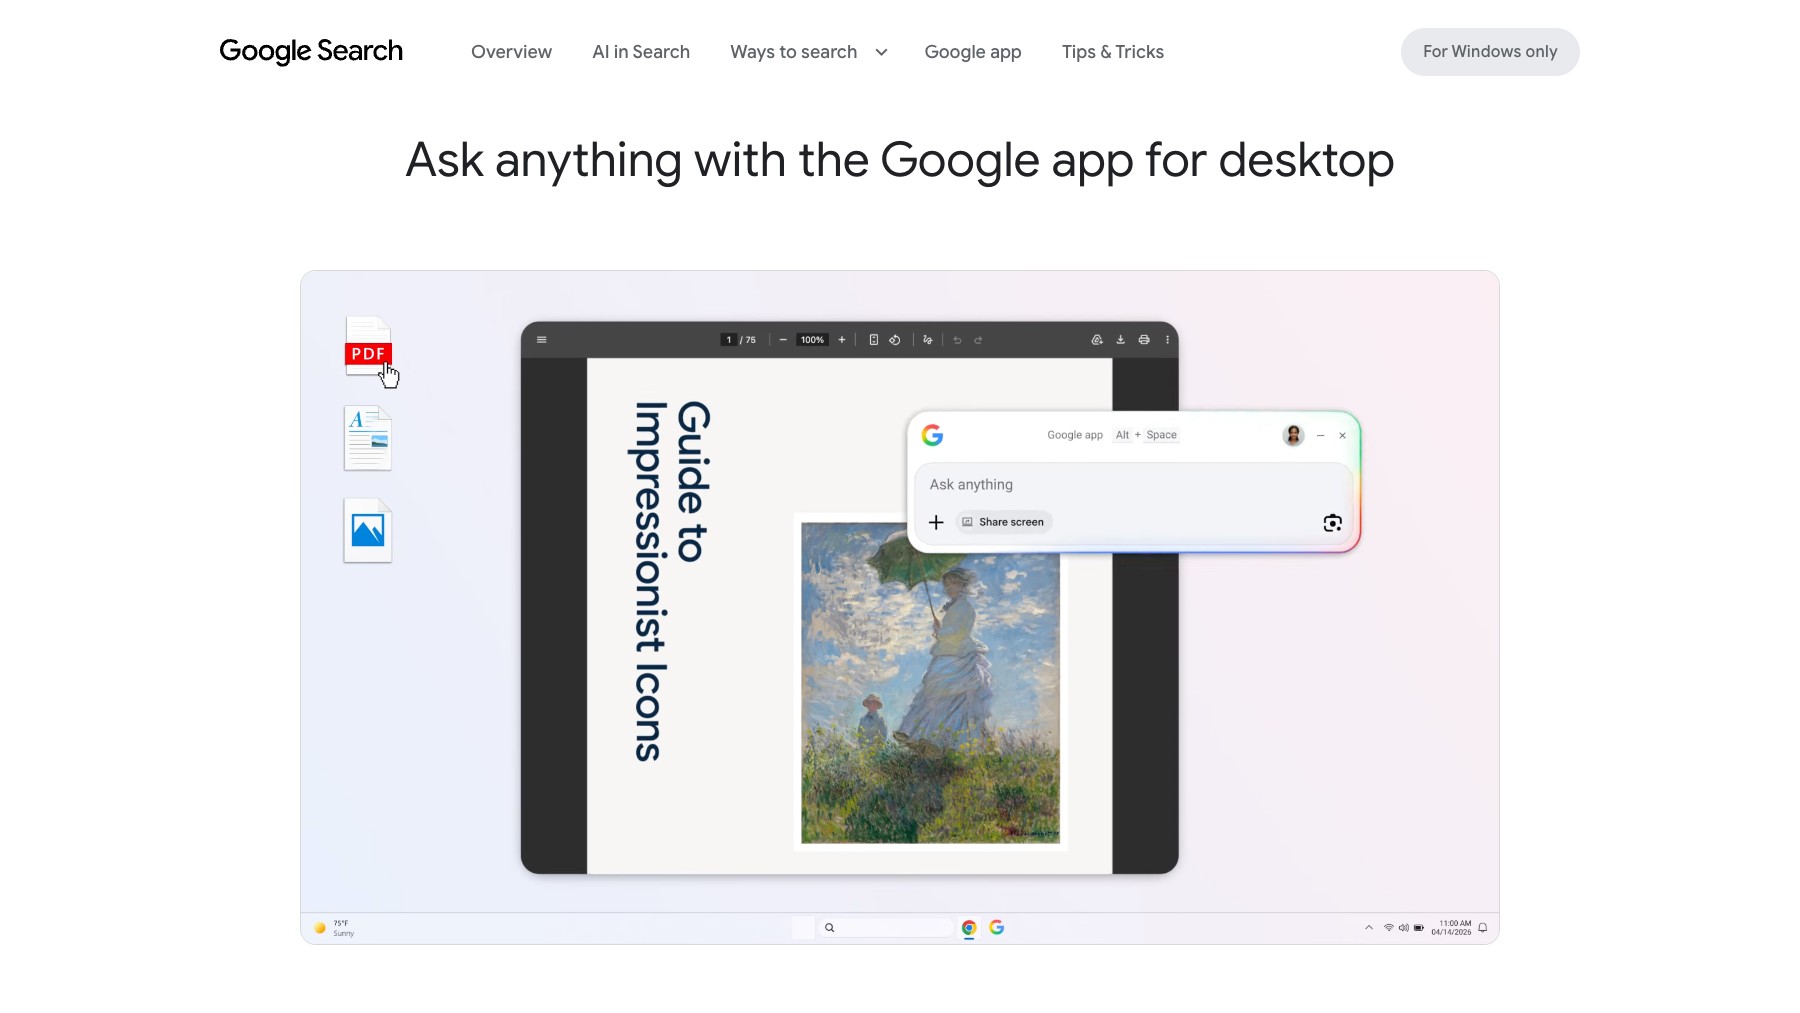Viewport: 1800px width, 1013px height.
Task: Click the 100% zoom level field
Action: click(812, 340)
